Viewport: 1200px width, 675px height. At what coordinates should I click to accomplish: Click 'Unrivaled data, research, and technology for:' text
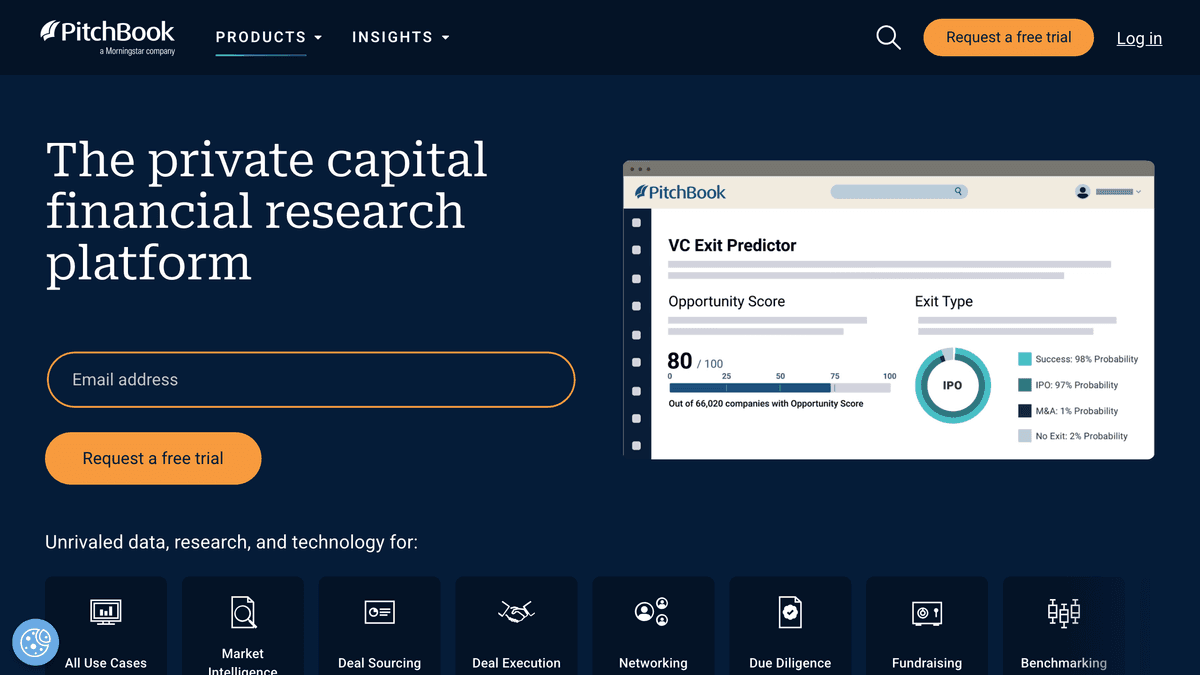231,543
